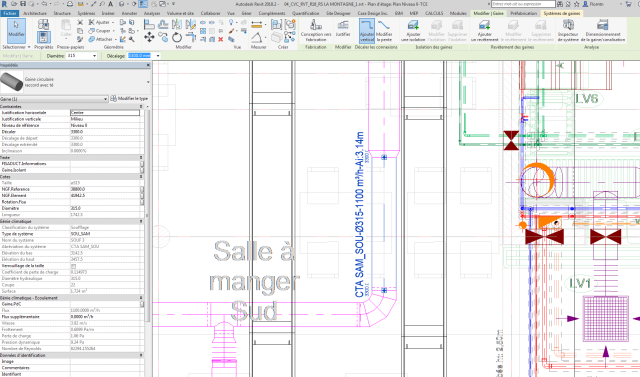Click the Cut clipboard icon
The height and width of the screenshot is (377, 640).
tap(80, 22)
